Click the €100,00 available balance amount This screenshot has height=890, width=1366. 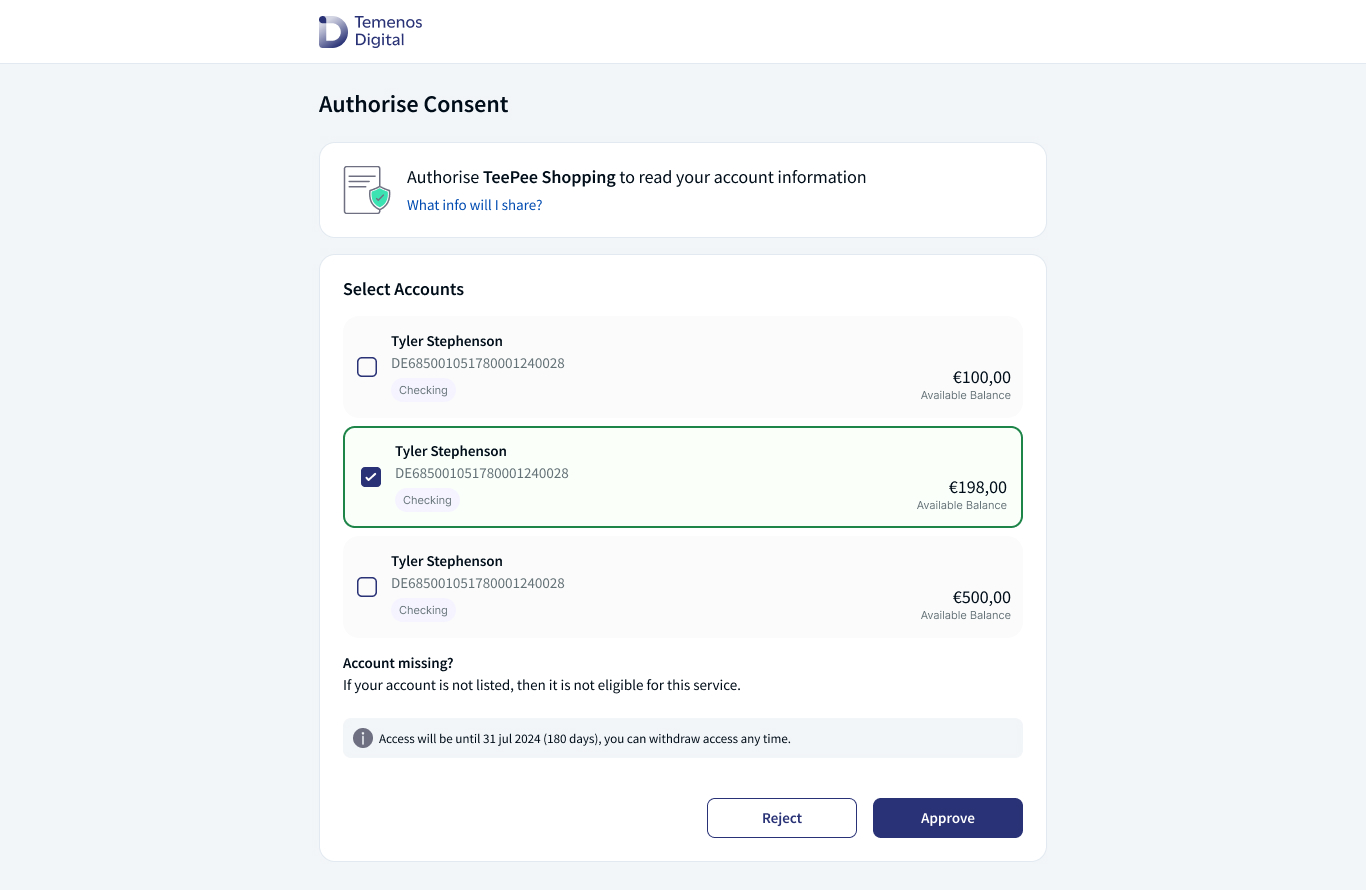[981, 377]
